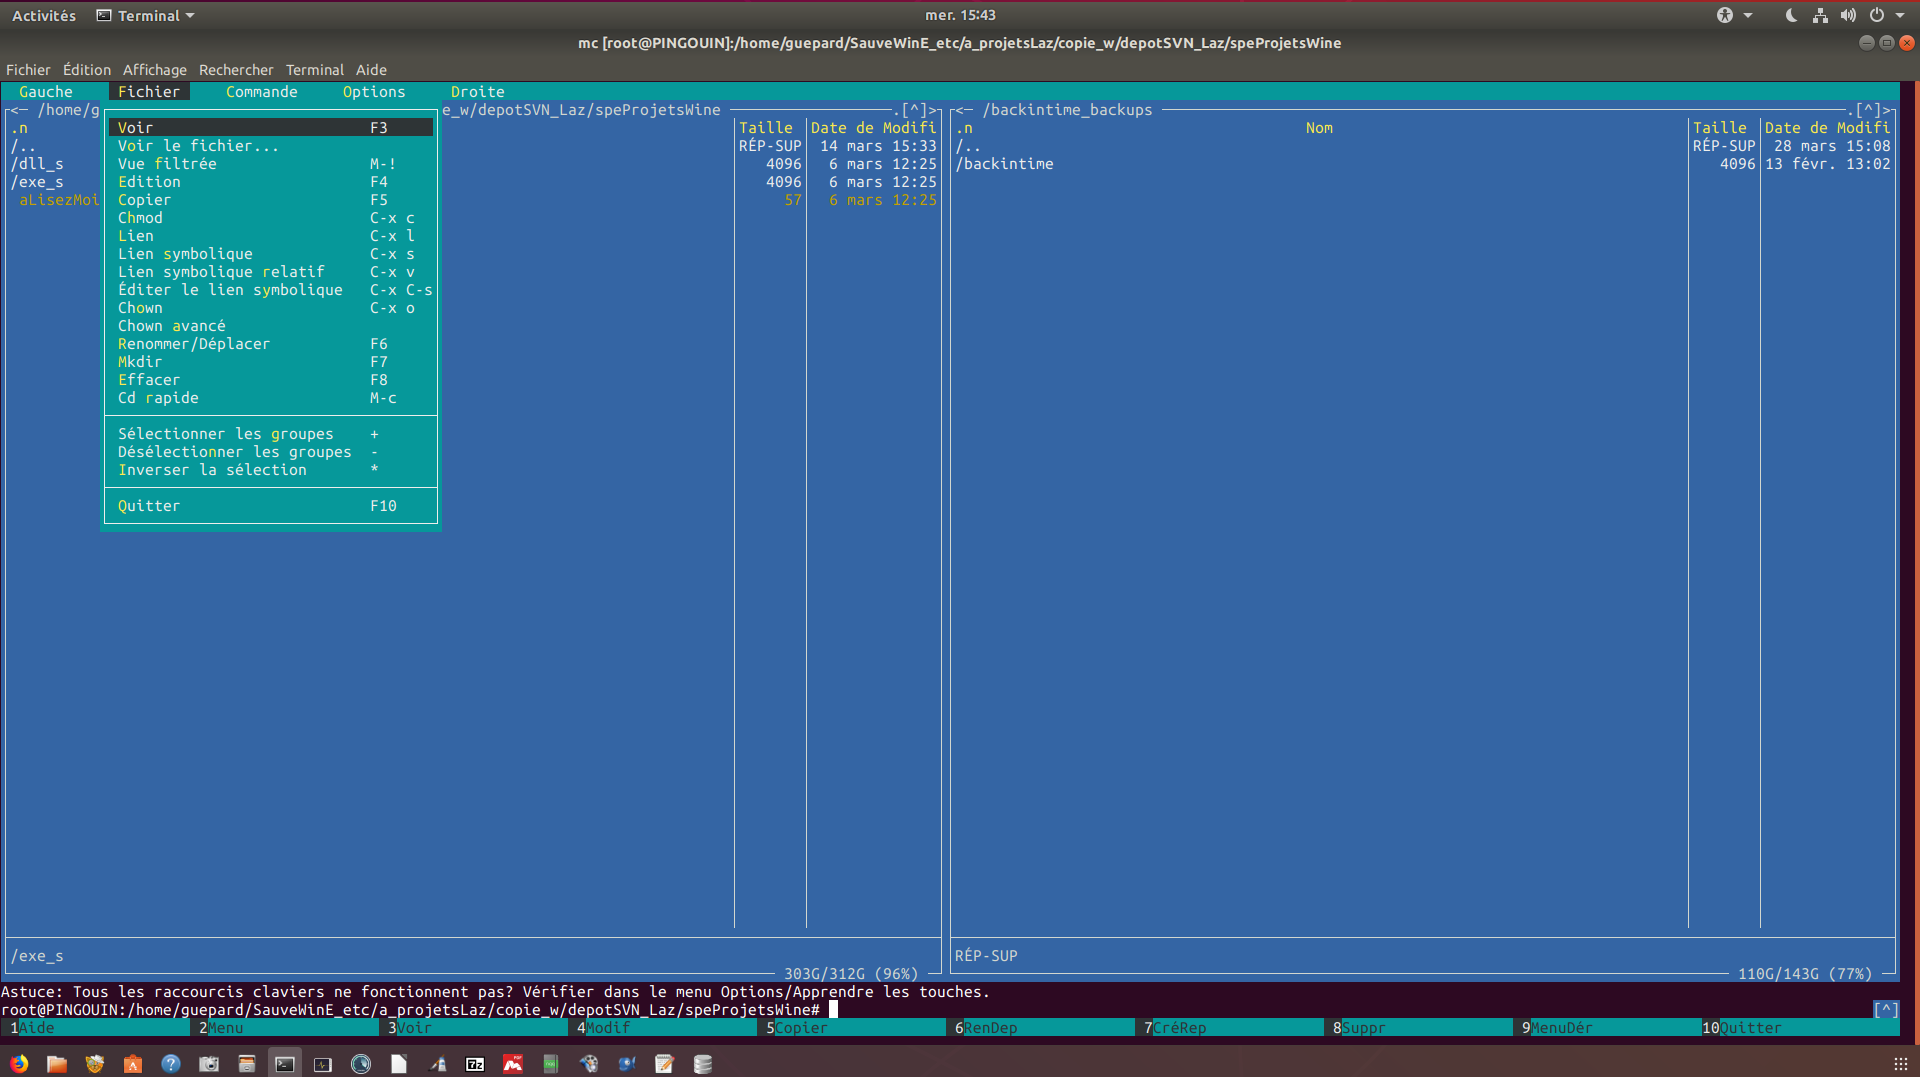
Task: Expand the accessibility dropdown arrow
Action: coord(1748,15)
